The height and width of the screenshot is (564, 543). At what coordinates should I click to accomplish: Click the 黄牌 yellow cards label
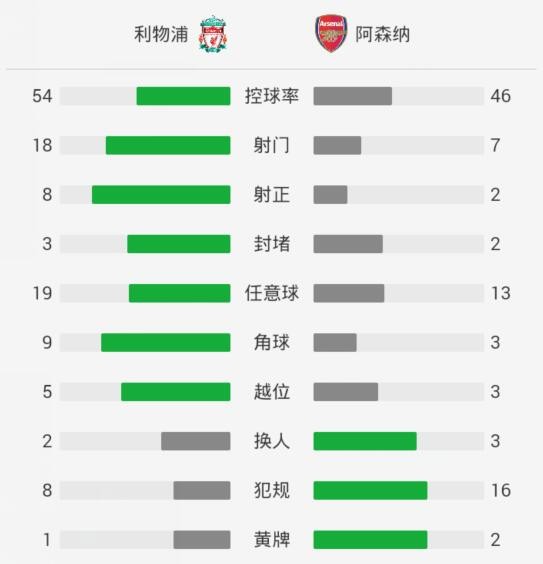pyautogui.click(x=272, y=540)
